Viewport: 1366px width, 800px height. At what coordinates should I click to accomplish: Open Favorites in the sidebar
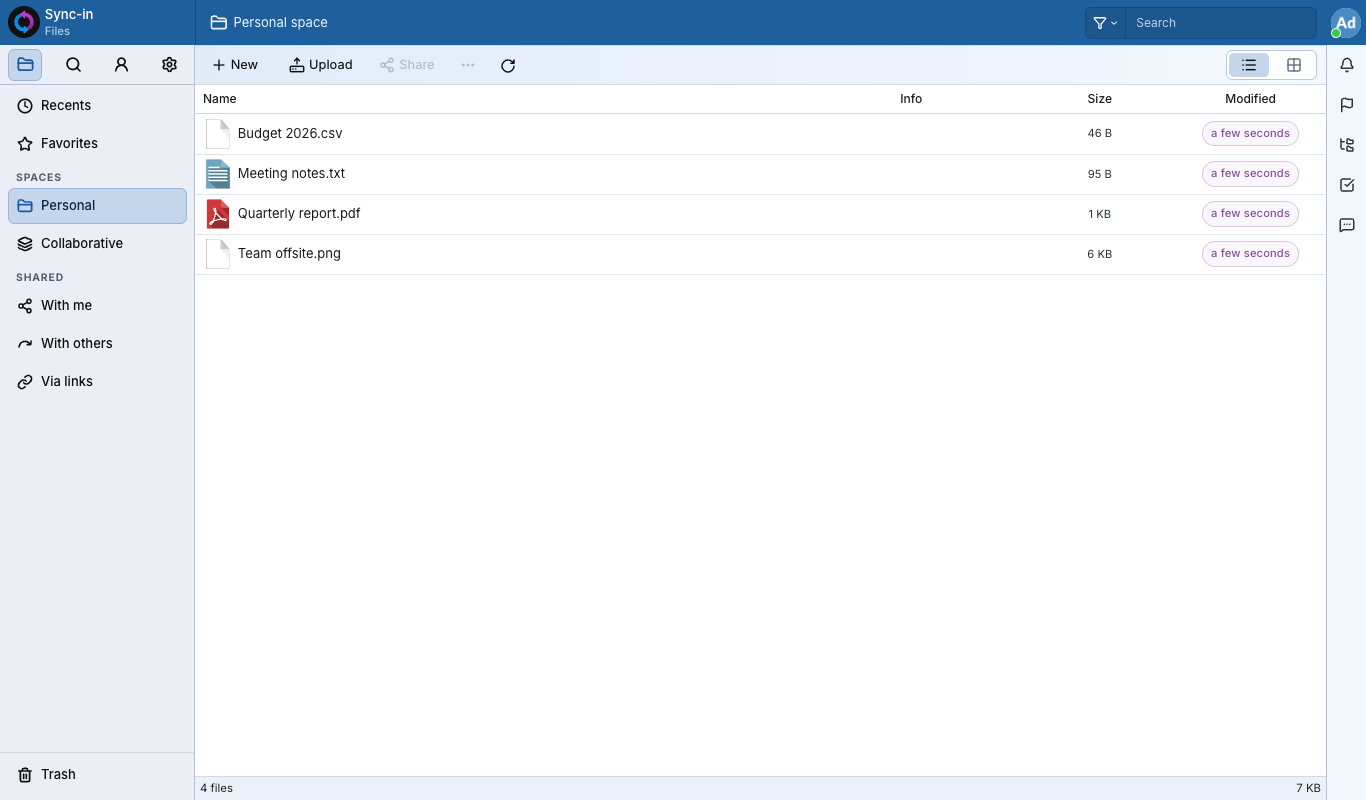pyautogui.click(x=97, y=144)
